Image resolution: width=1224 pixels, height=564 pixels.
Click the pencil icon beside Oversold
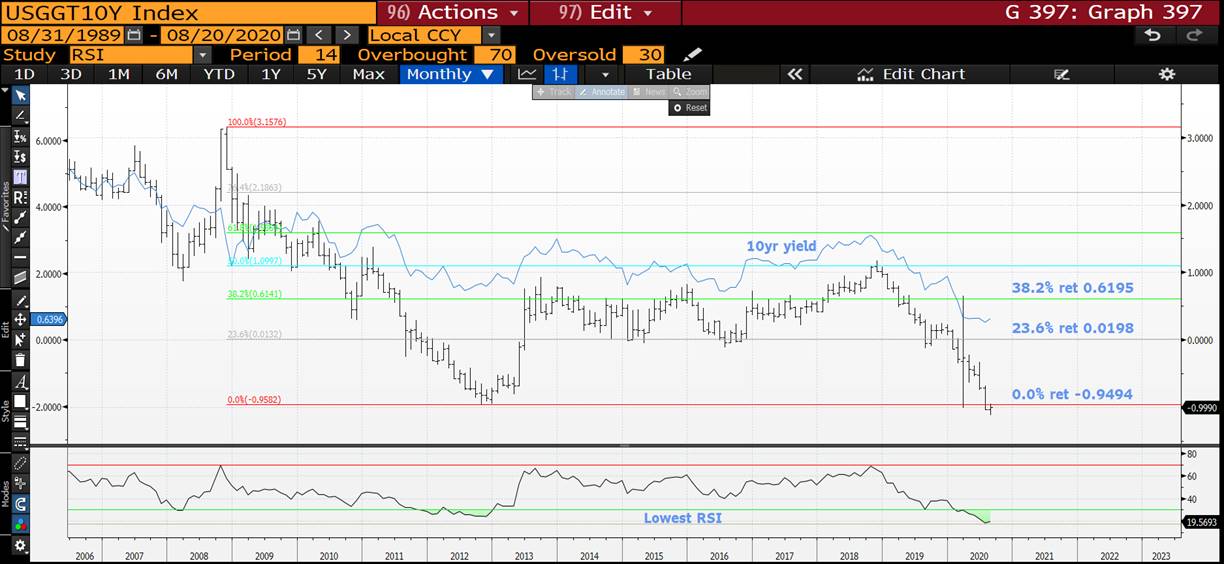click(x=692, y=55)
